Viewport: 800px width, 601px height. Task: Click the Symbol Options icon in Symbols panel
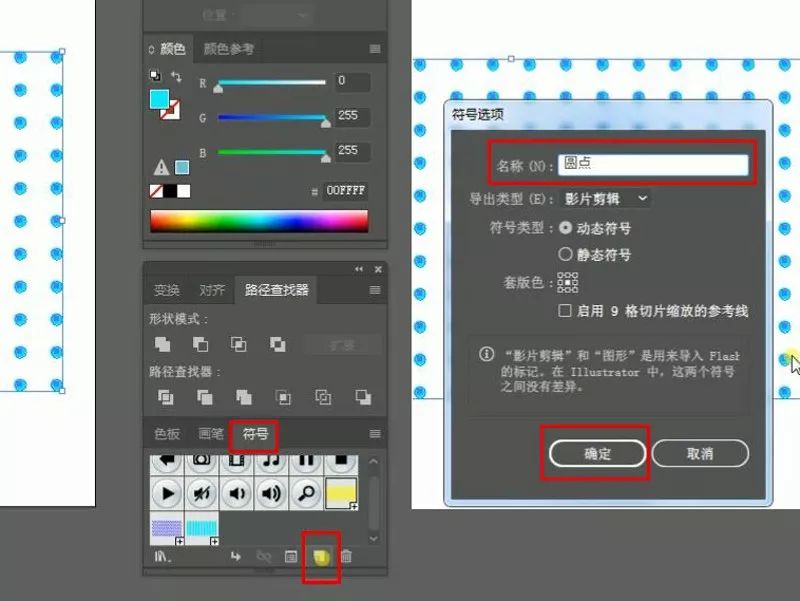[x=291, y=557]
